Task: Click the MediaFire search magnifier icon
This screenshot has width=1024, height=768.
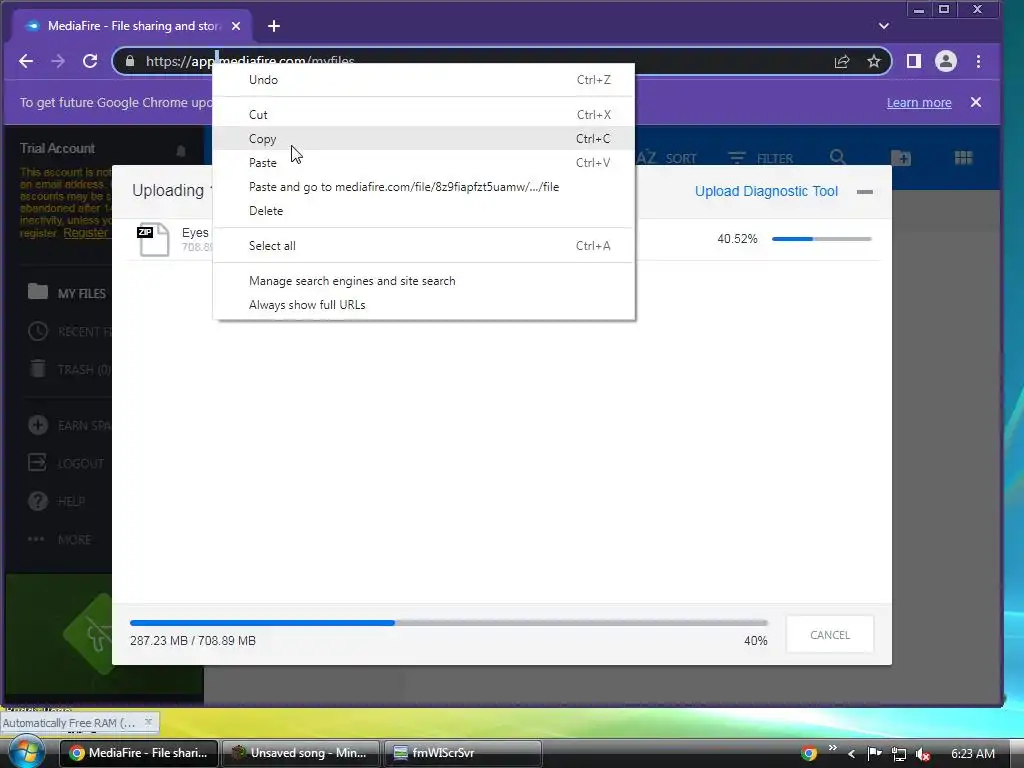Action: (x=838, y=157)
